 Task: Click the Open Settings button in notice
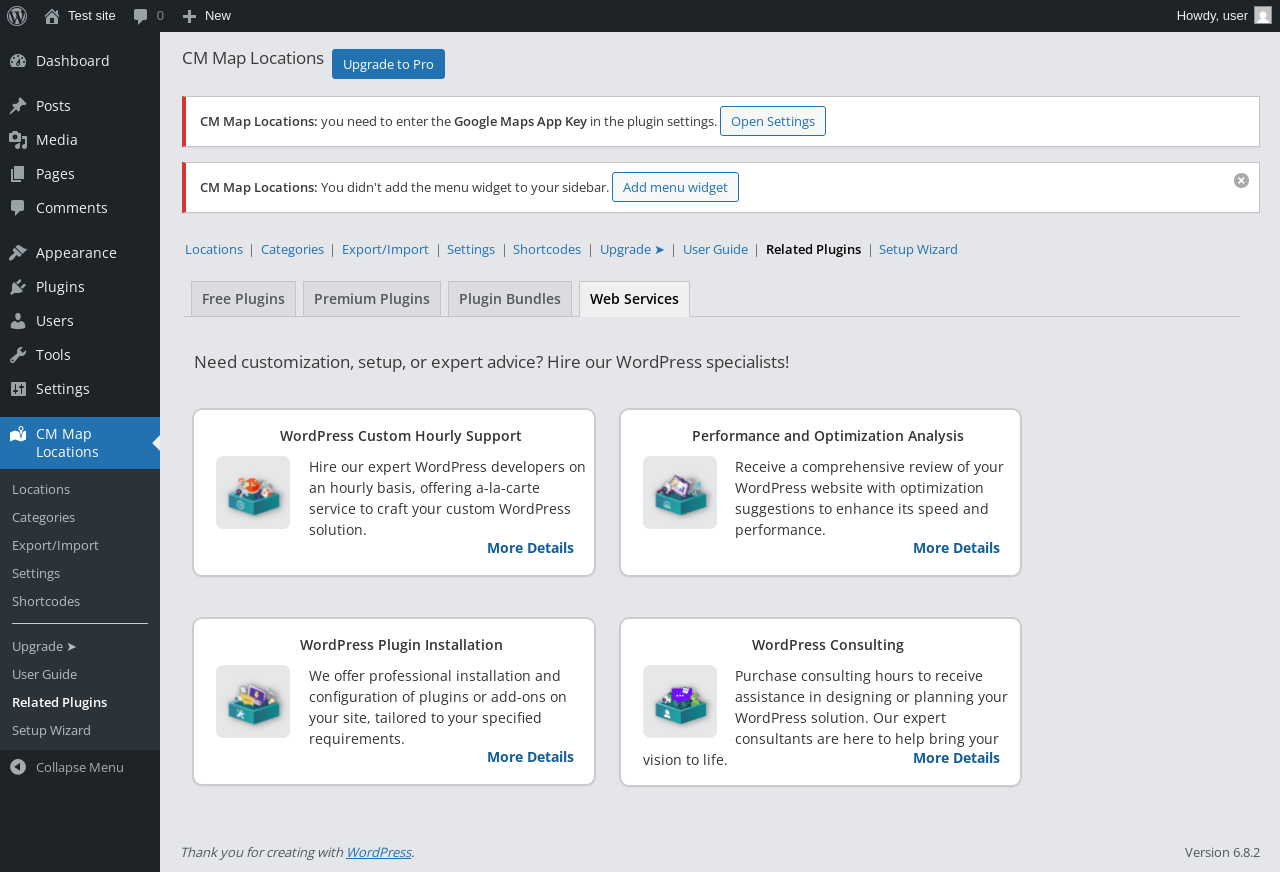[x=773, y=121]
